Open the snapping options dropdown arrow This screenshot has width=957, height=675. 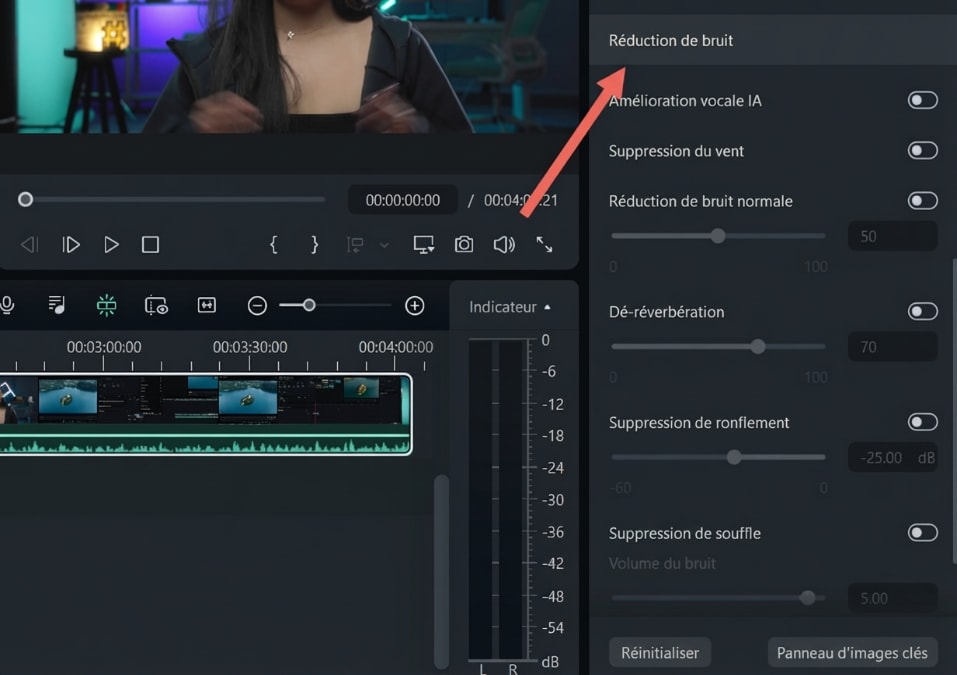[384, 244]
